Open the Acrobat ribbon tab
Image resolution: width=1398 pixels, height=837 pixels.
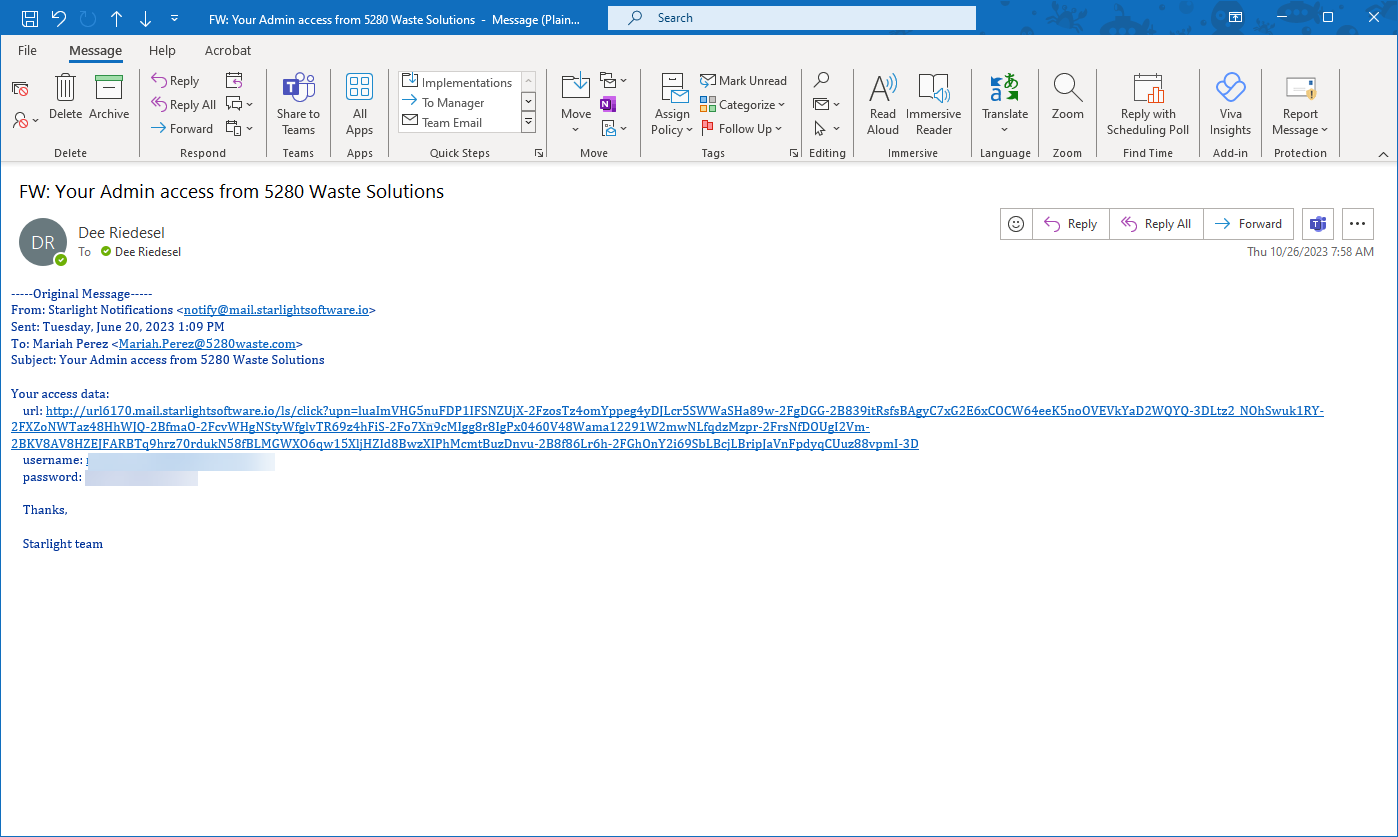228,50
